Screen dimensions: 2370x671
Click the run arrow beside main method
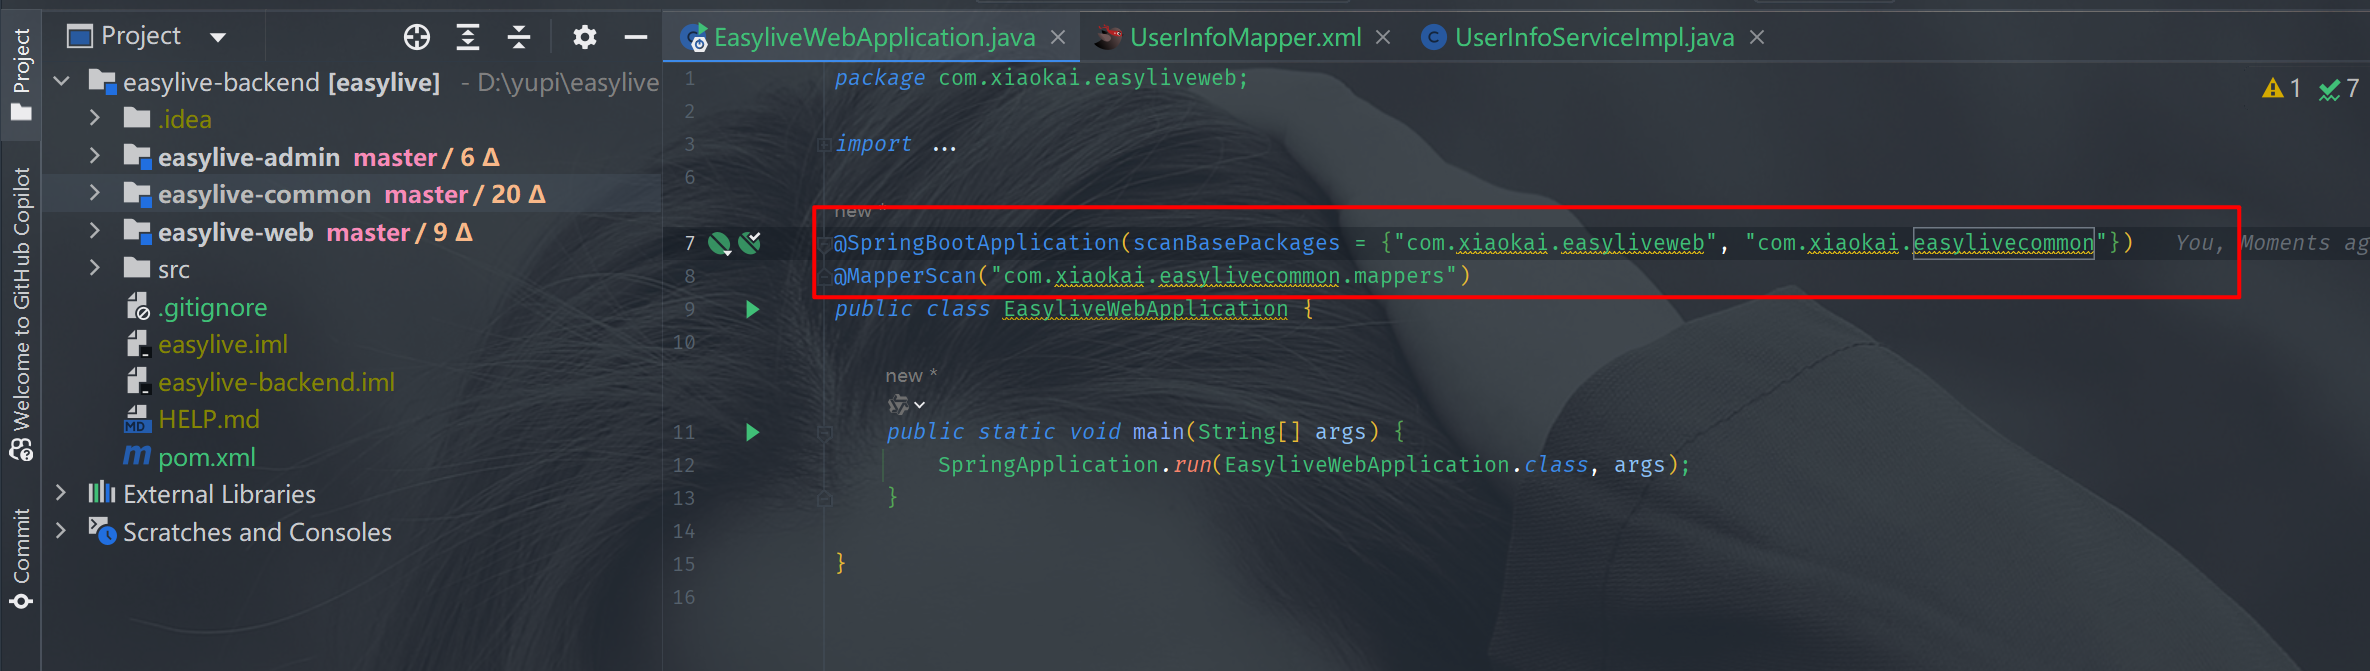tap(753, 432)
